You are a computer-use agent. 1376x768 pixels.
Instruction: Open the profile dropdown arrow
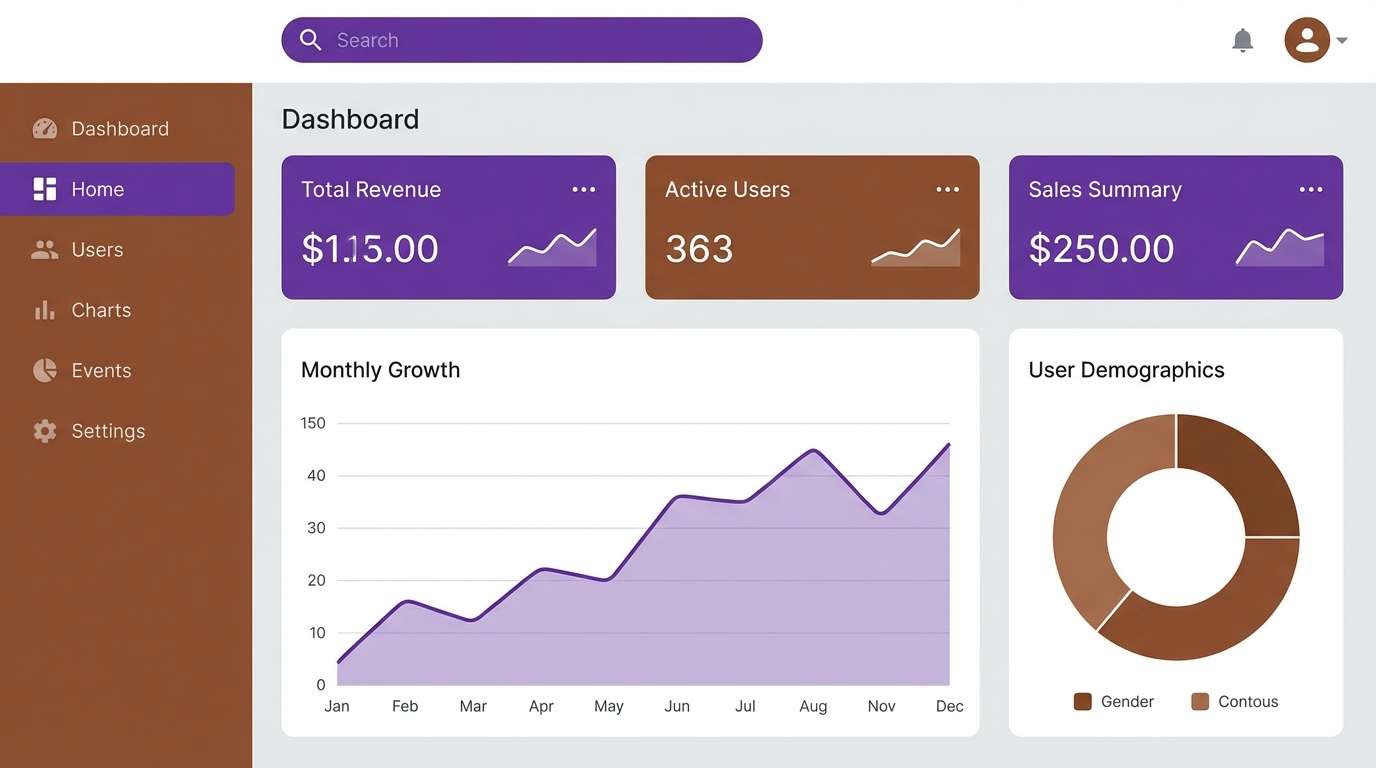click(1340, 41)
